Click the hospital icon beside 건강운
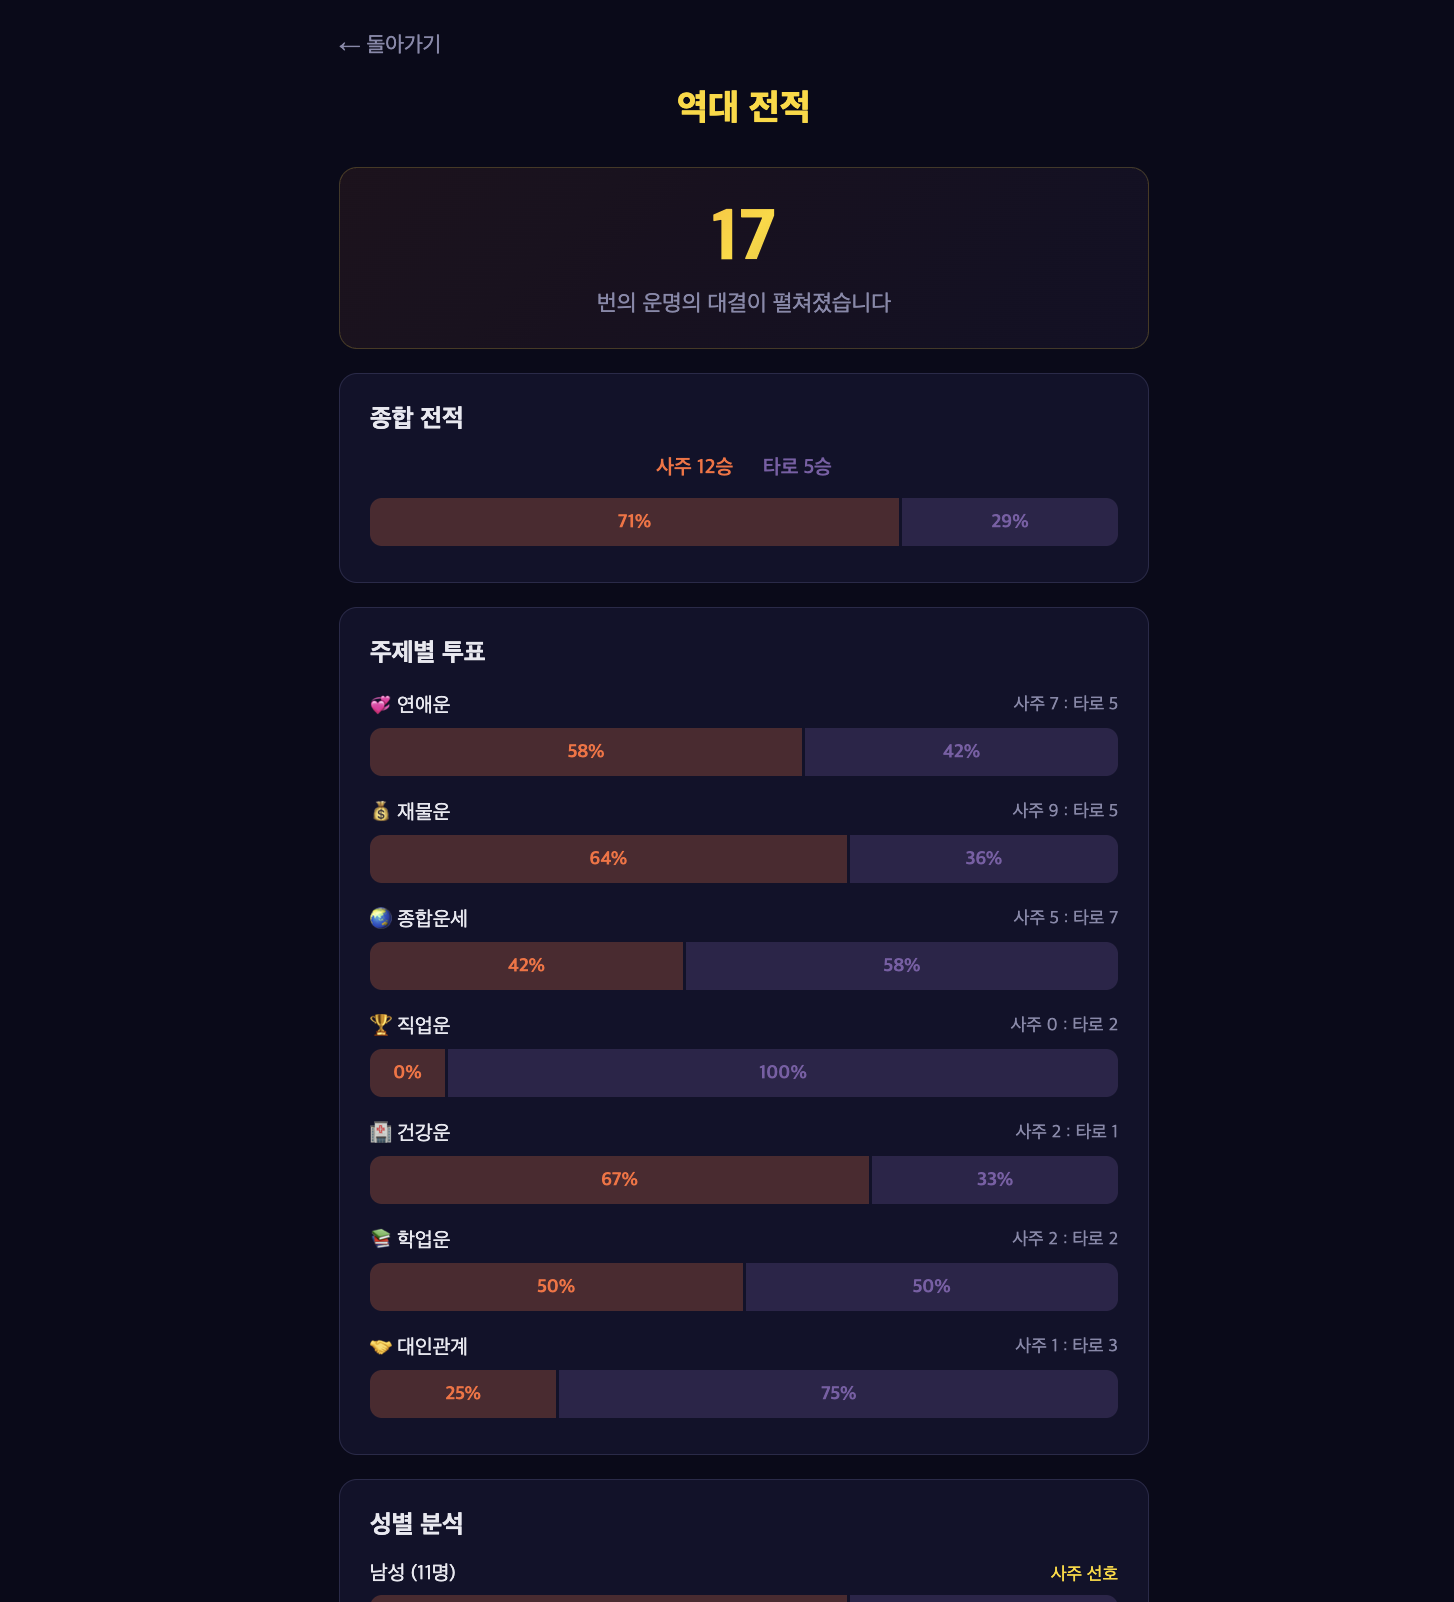1454x1602 pixels. tap(380, 1132)
